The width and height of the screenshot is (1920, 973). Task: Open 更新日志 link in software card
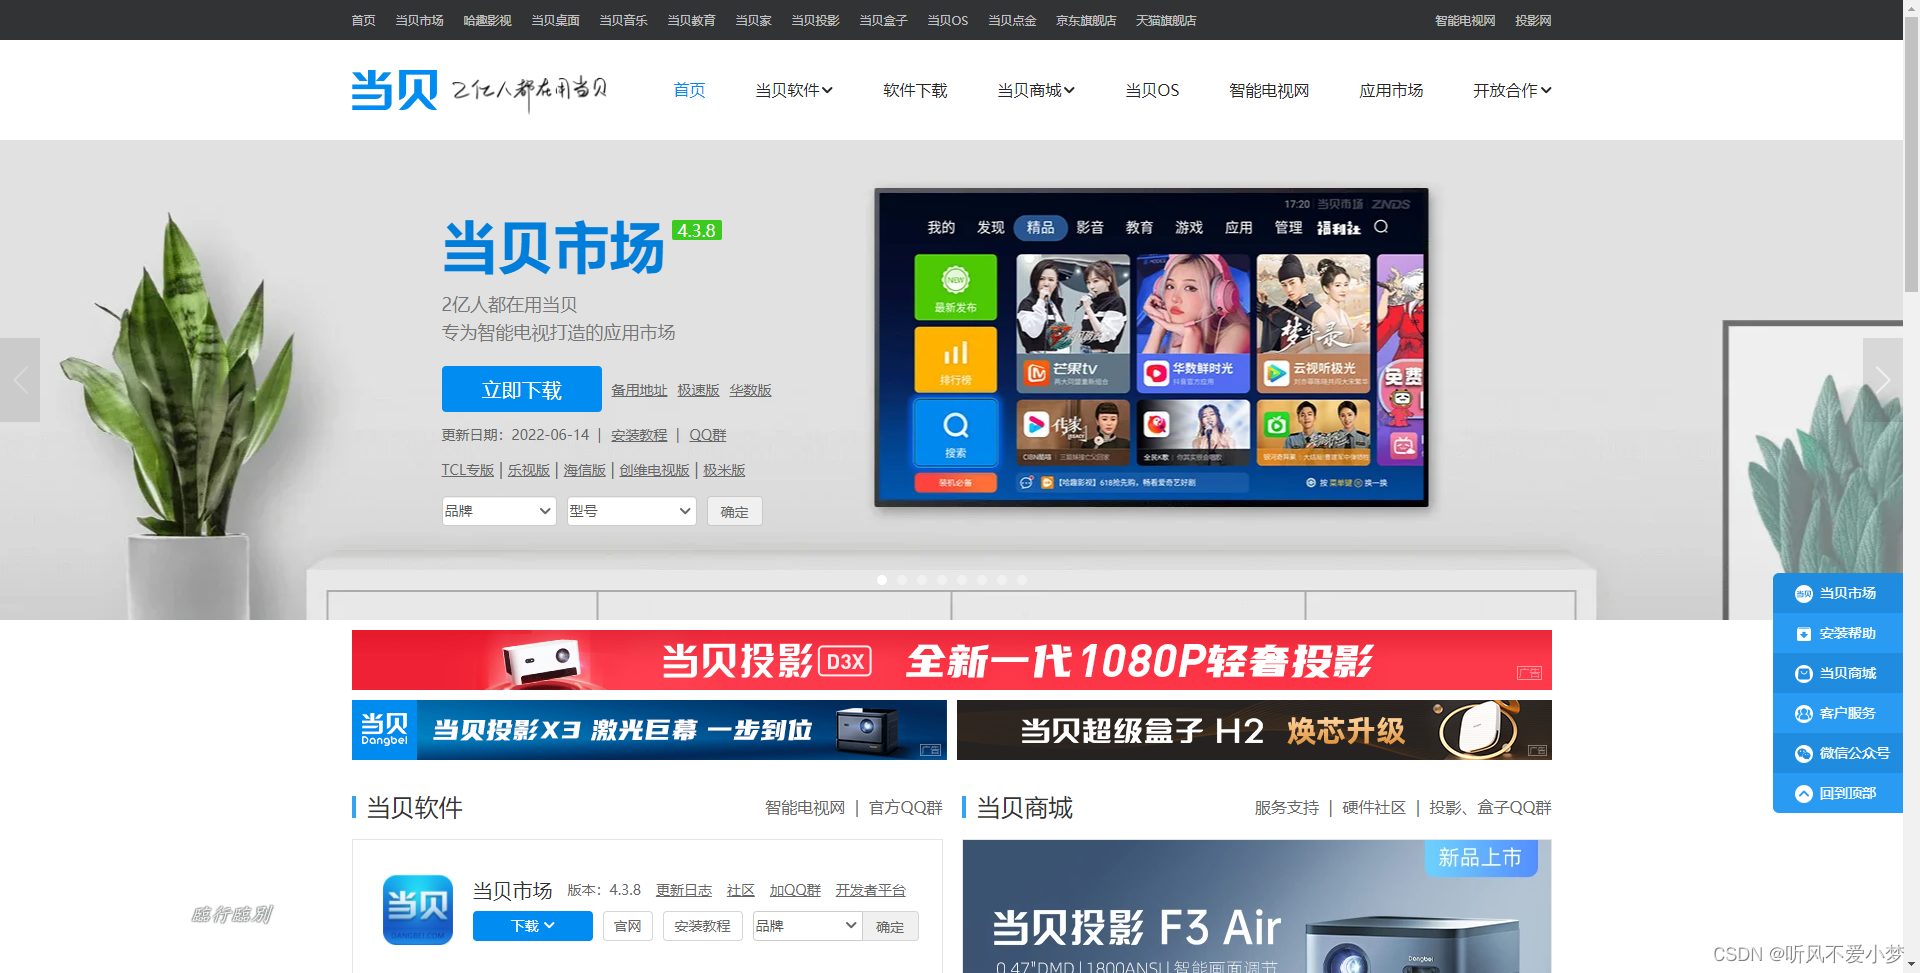(x=684, y=890)
